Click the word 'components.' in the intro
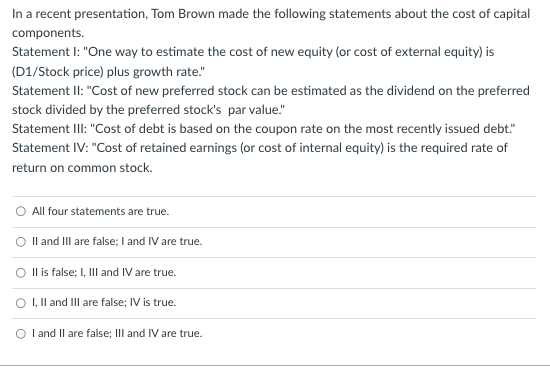550x370 pixels. pyautogui.click(x=48, y=33)
